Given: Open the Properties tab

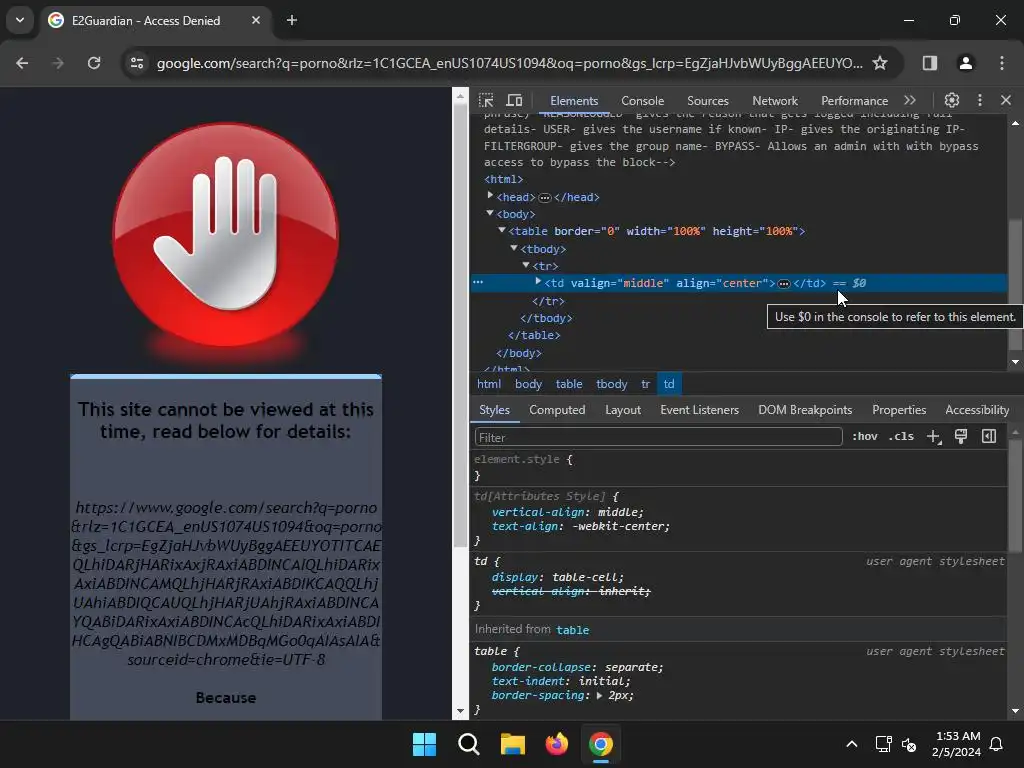Looking at the screenshot, I should tap(899, 410).
